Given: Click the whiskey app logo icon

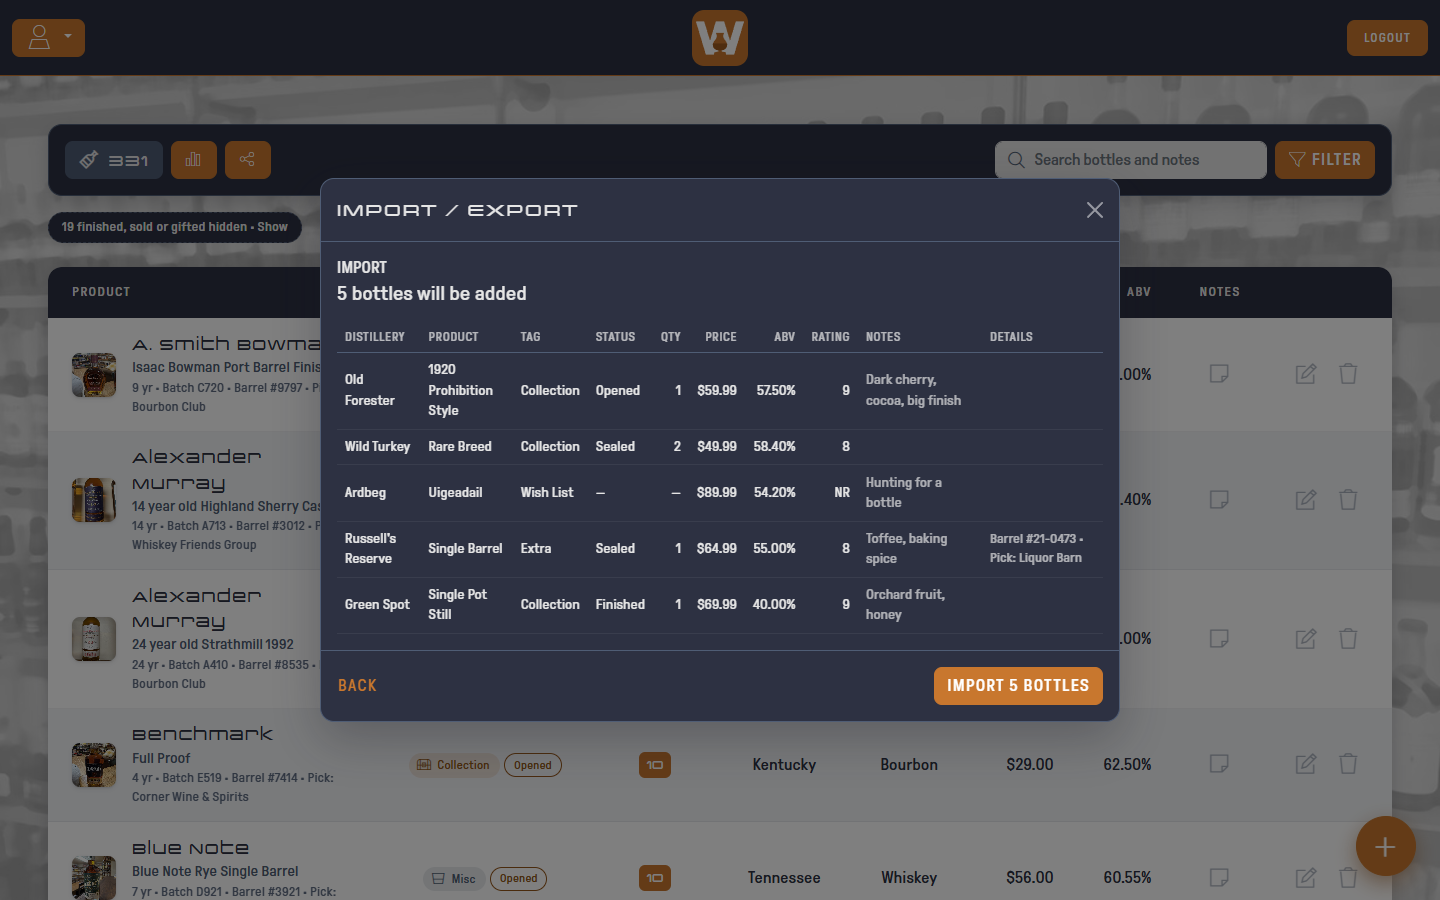Looking at the screenshot, I should point(720,38).
